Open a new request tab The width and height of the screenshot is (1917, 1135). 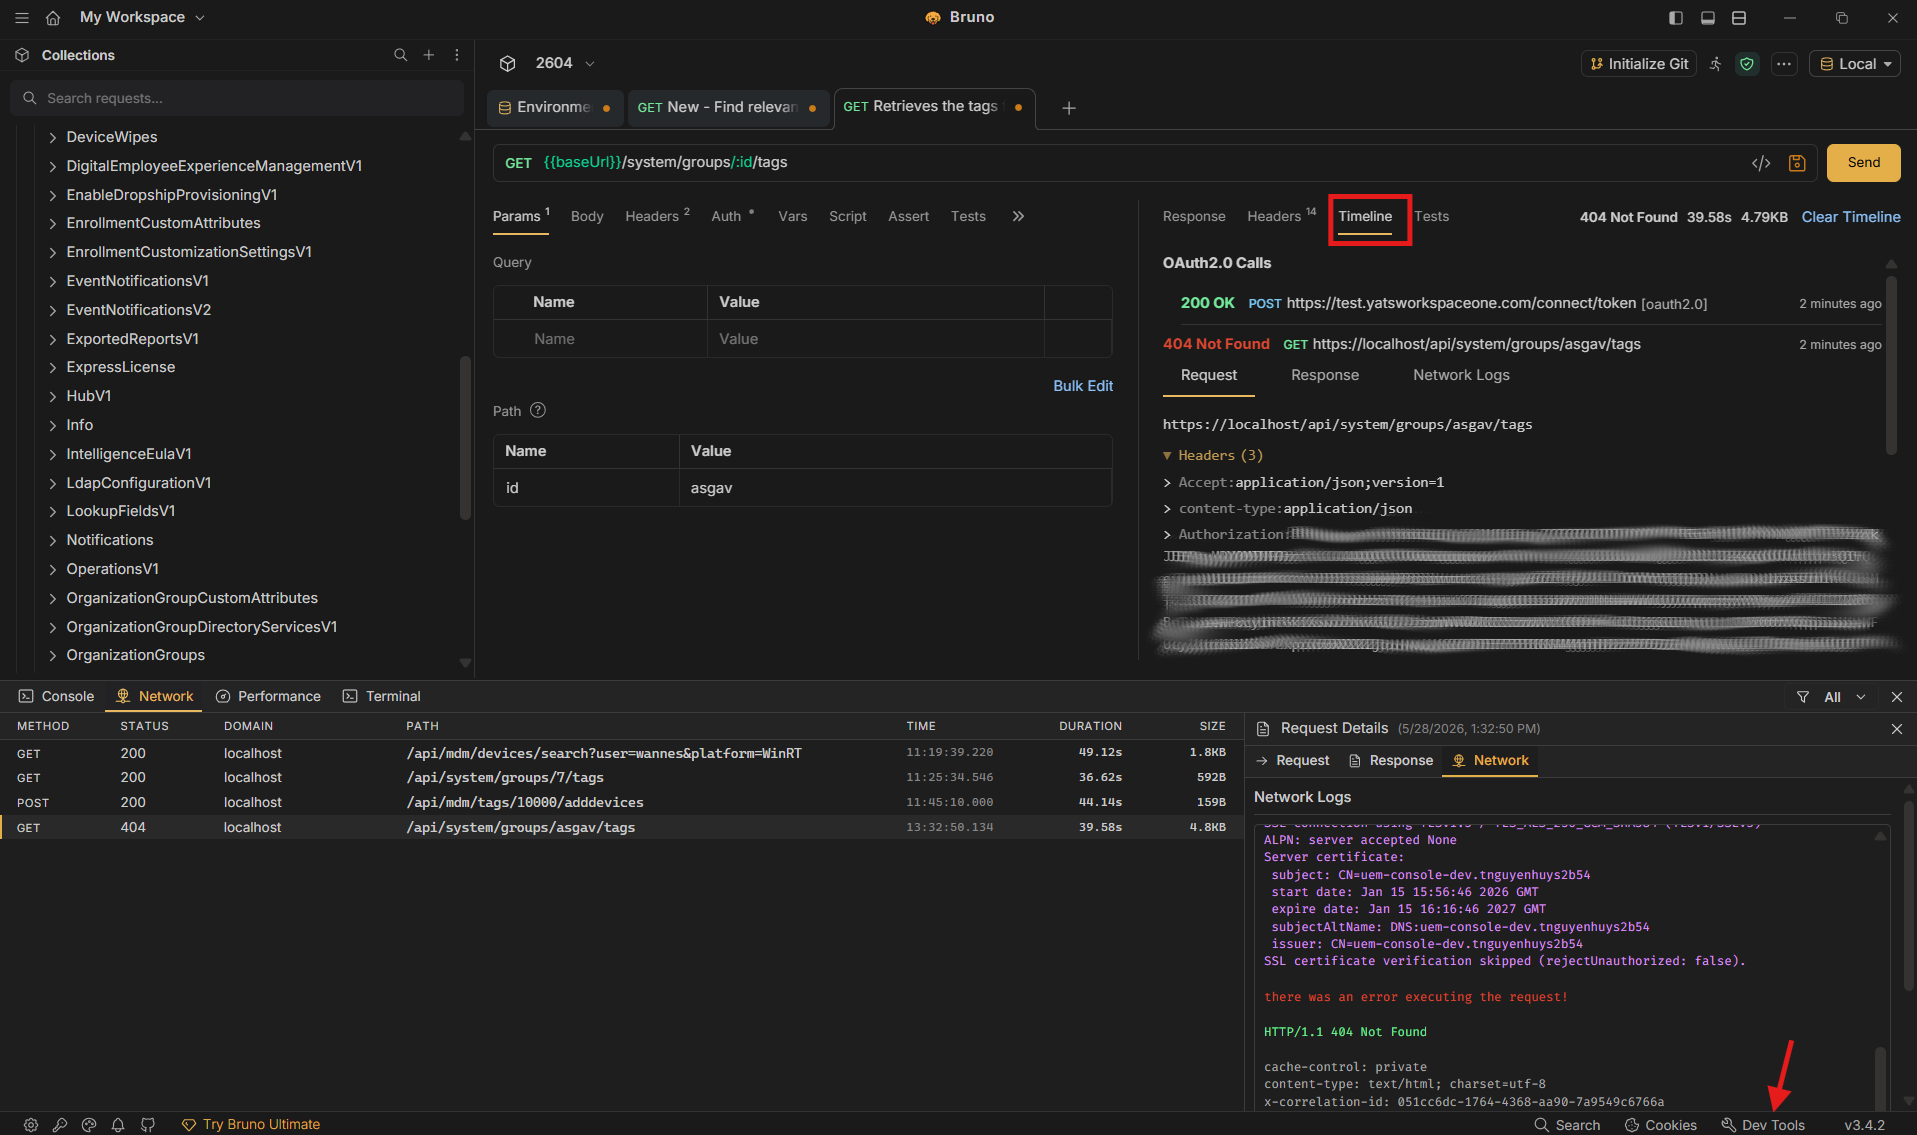pyautogui.click(x=1068, y=108)
